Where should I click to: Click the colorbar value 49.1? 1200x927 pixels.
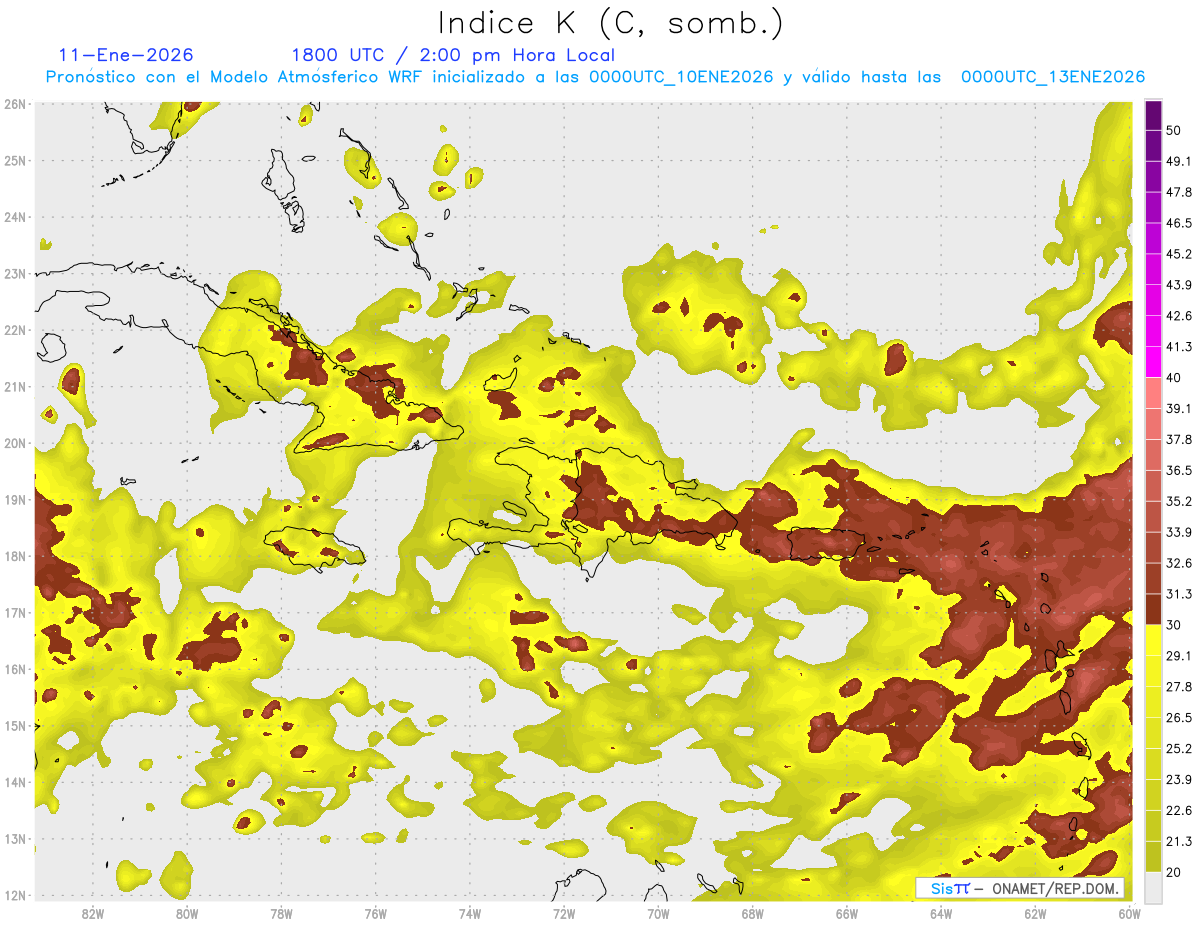coord(1179,161)
